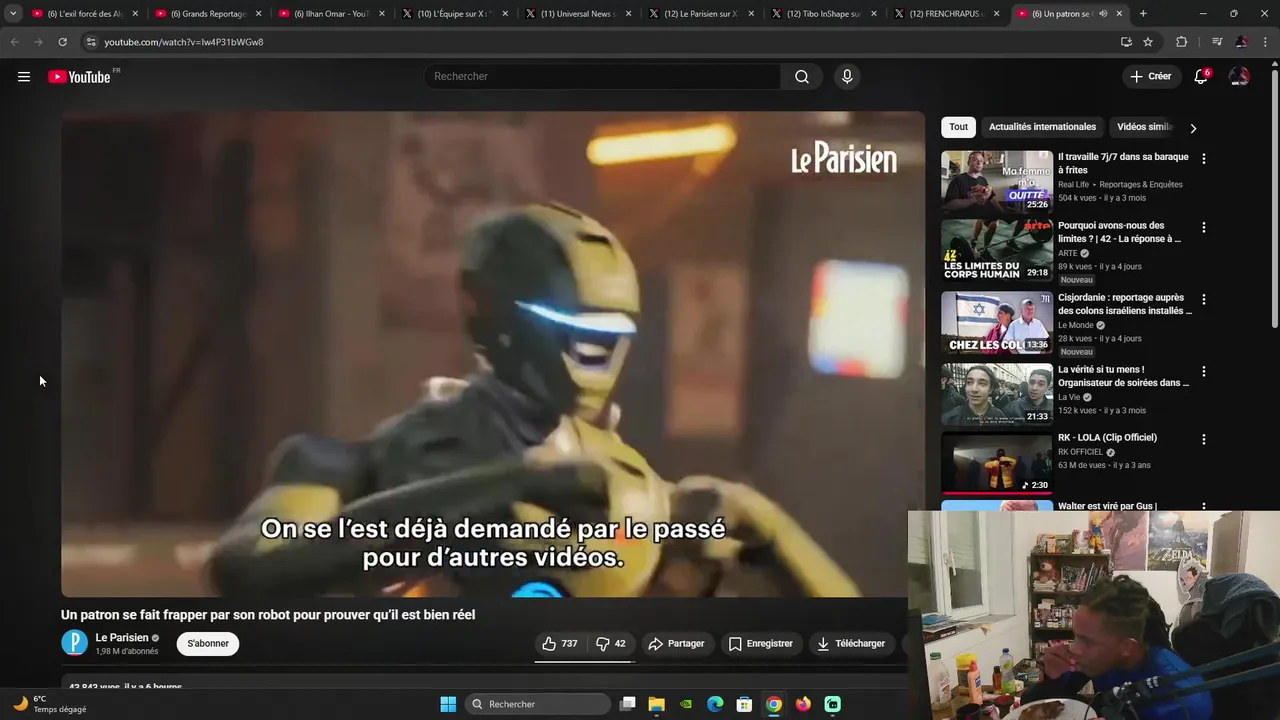Screen dimensions: 1280x720
Task: Open the YouTube hamburger guide menu
Action: pyautogui.click(x=24, y=77)
